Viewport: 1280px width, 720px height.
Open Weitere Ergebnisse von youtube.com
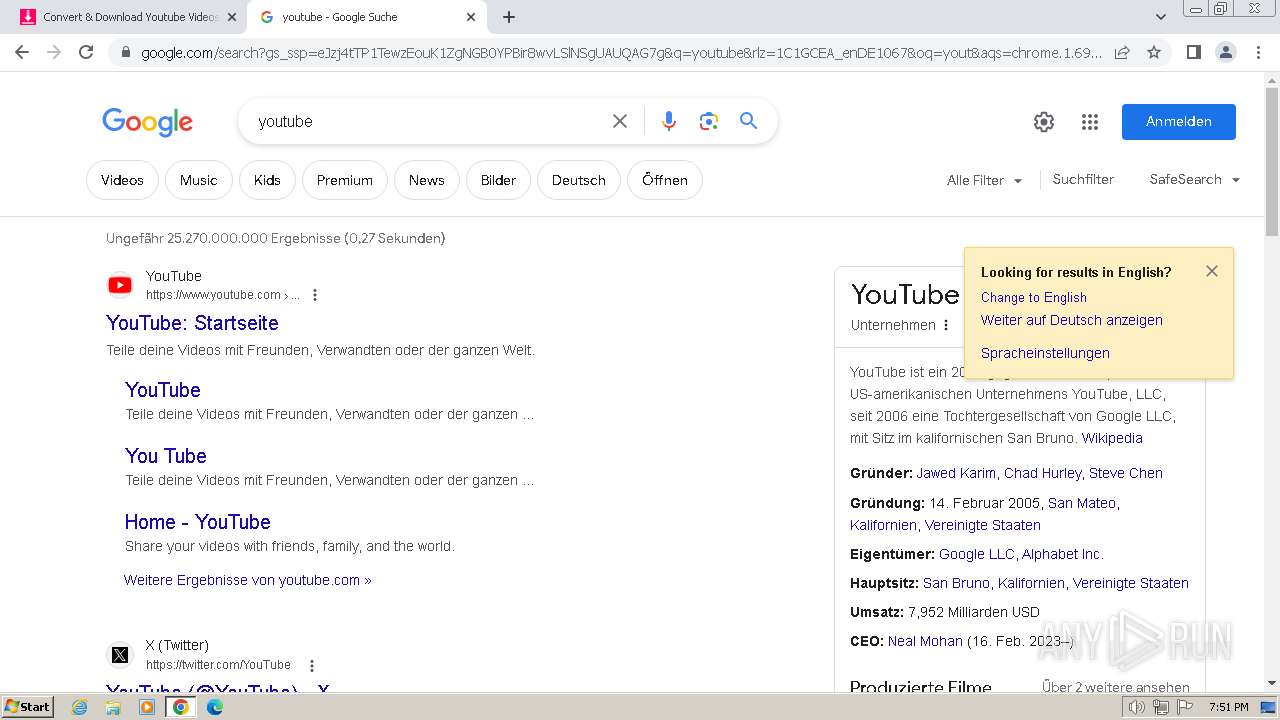click(x=248, y=580)
